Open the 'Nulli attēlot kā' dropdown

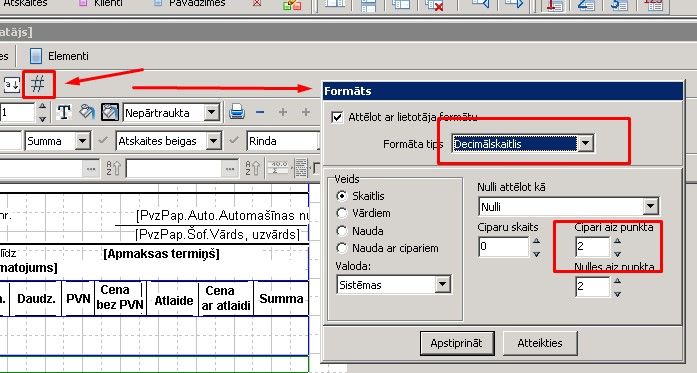tap(650, 206)
